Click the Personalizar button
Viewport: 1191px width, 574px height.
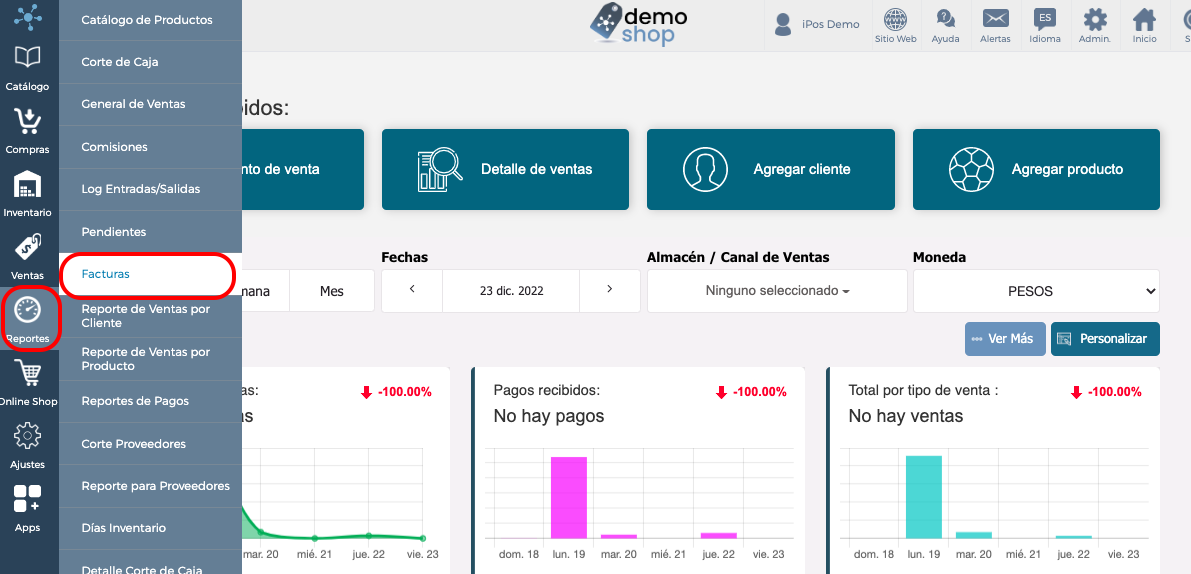pos(1105,339)
